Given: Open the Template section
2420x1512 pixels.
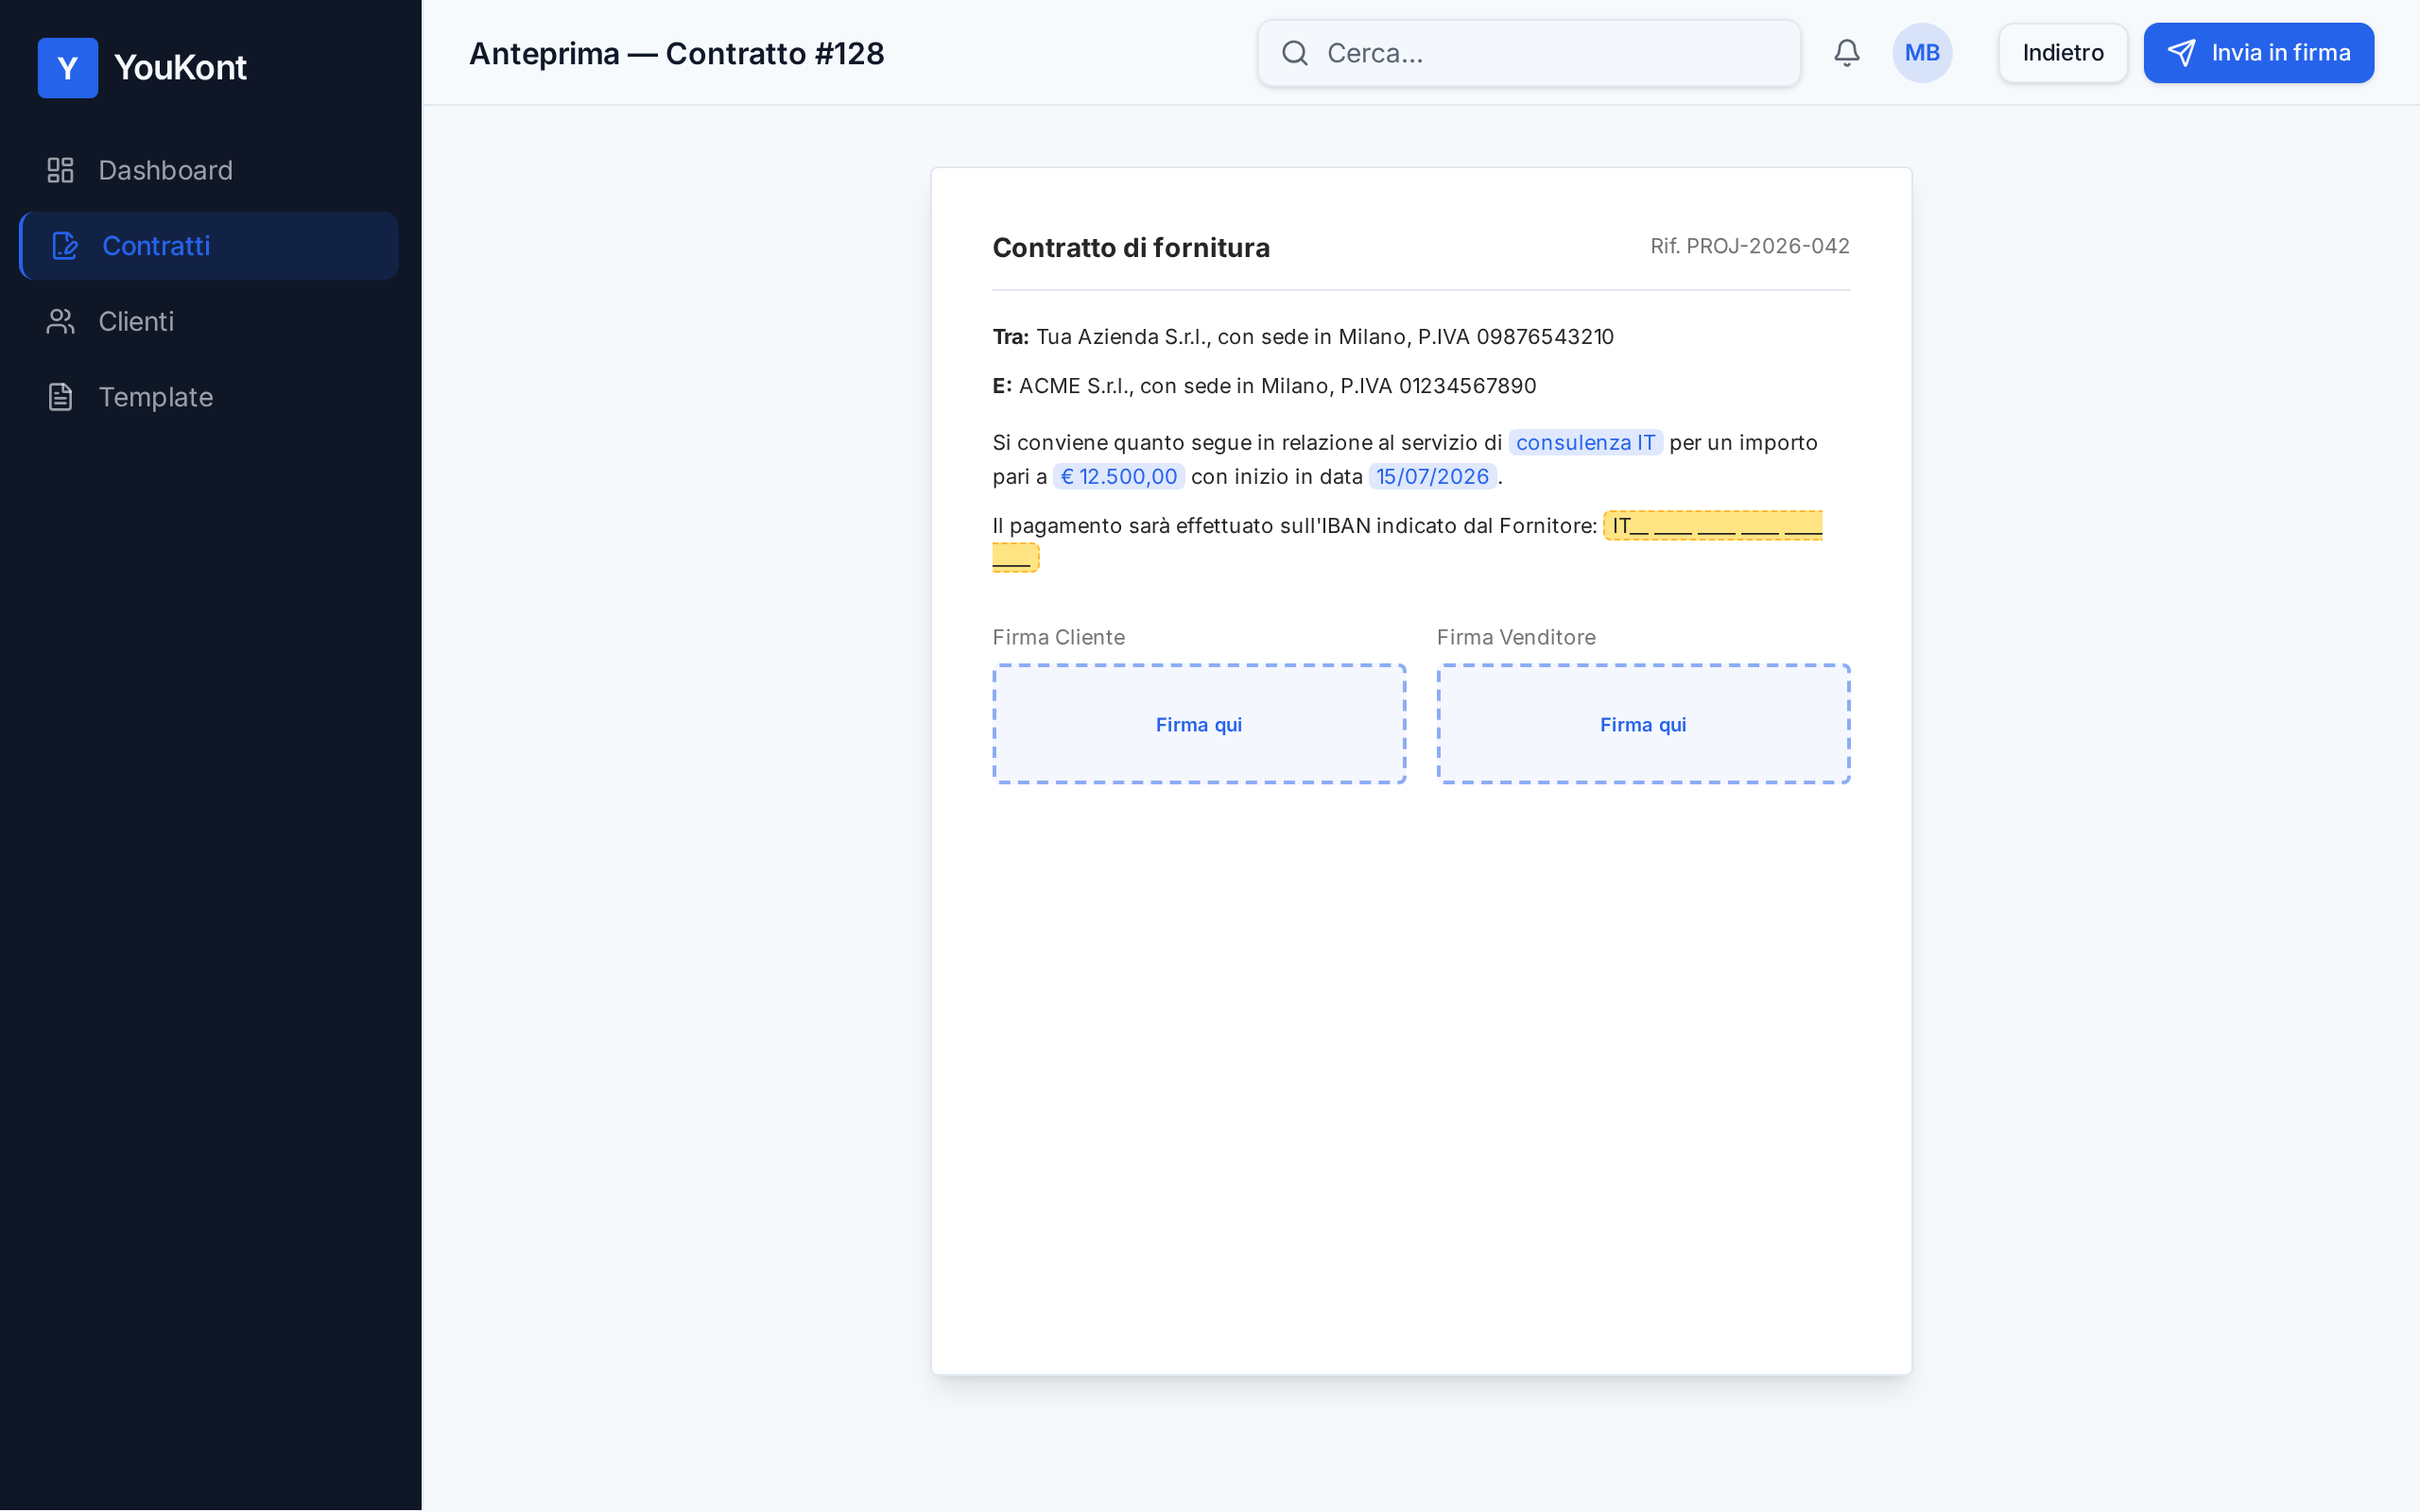Looking at the screenshot, I should (209, 397).
